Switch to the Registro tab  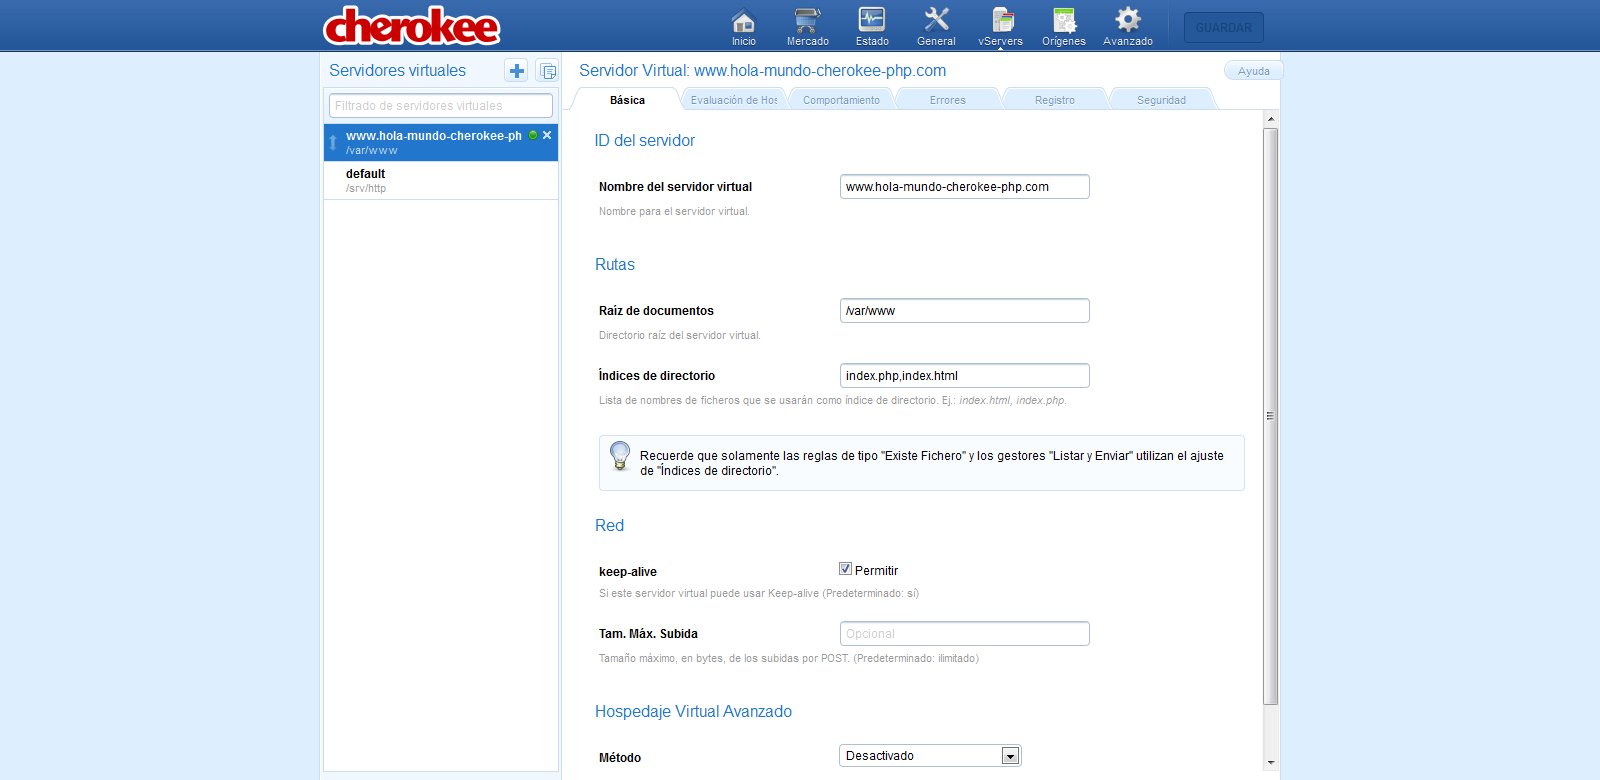point(1055,100)
